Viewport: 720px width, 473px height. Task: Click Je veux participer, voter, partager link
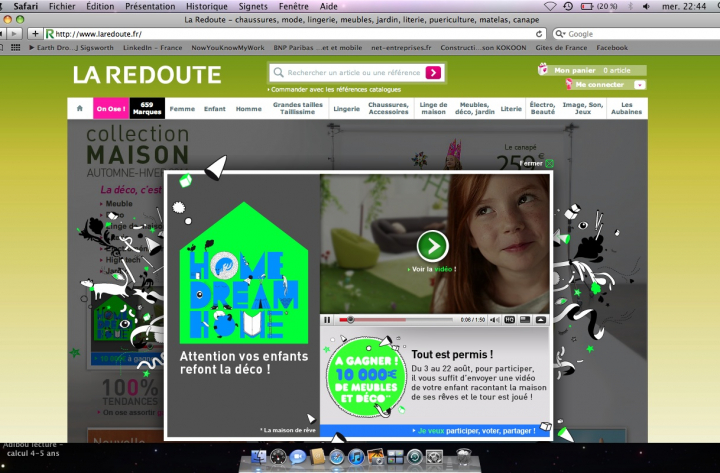[474, 431]
